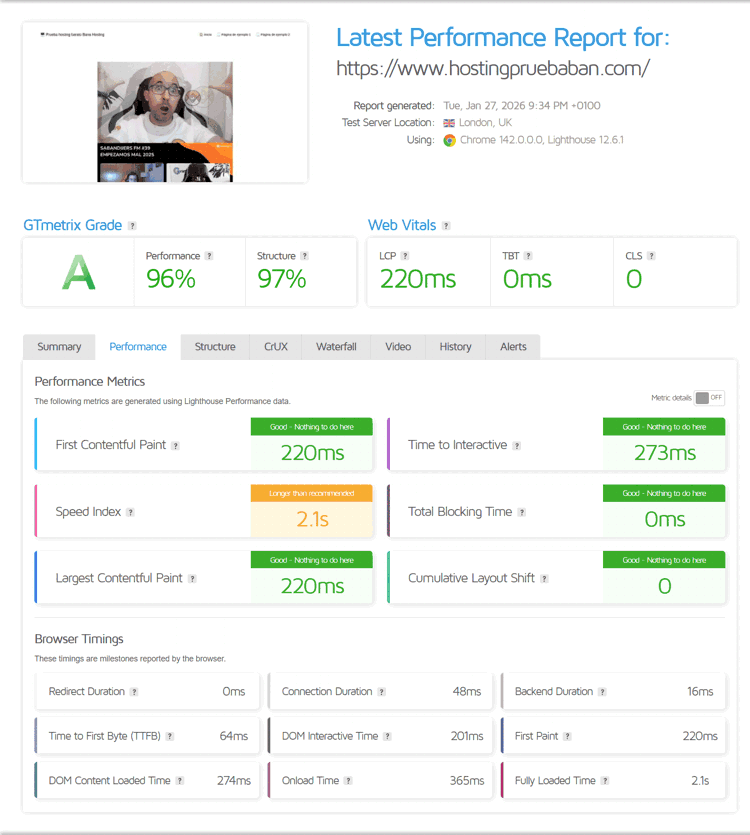Screen dimensions: 750x835
Task: Click help icon beside Time to First Byte
Action: click(x=170, y=737)
